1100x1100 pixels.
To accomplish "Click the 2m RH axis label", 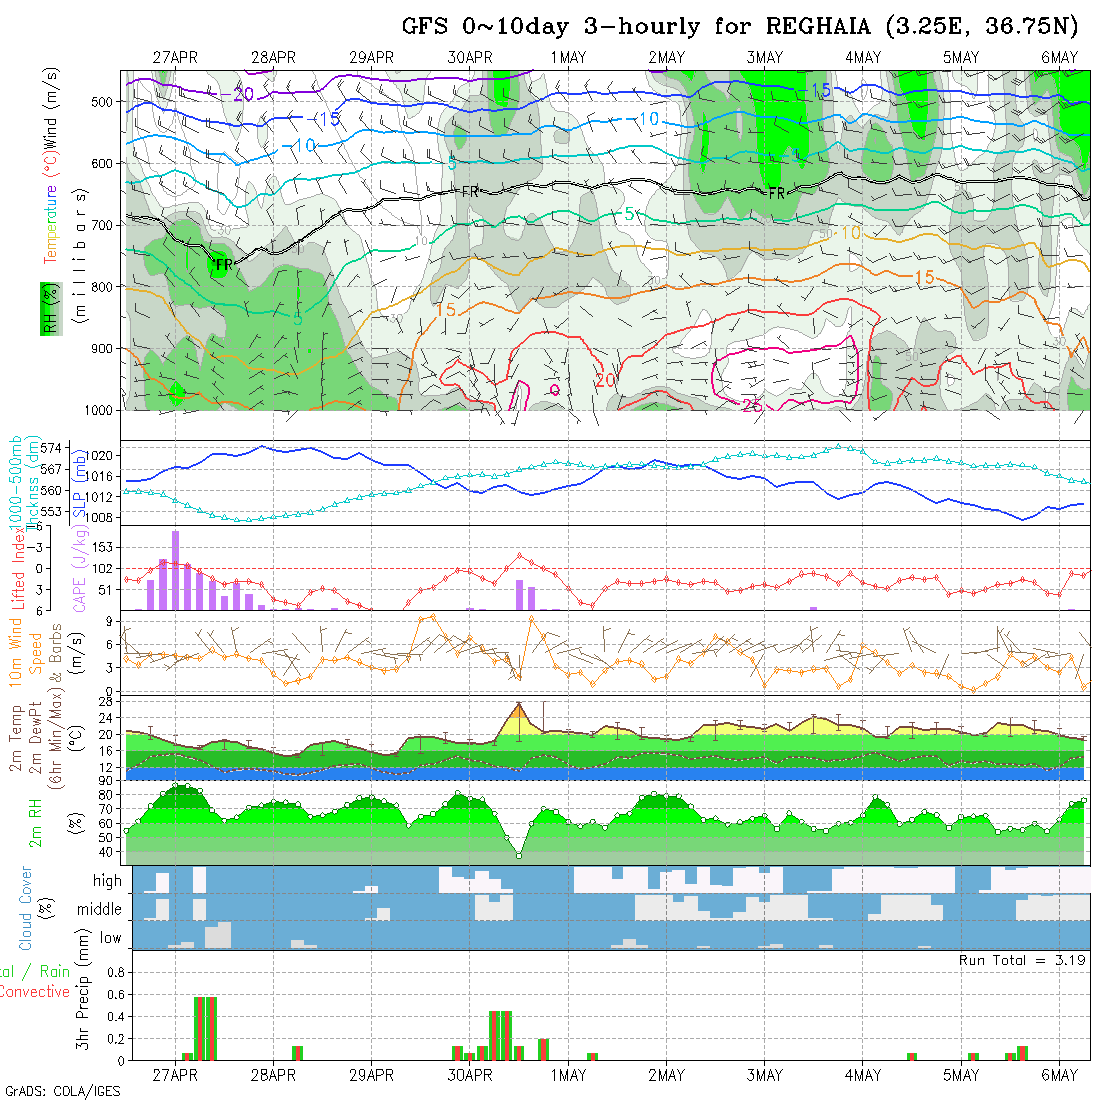I will click(x=35, y=822).
